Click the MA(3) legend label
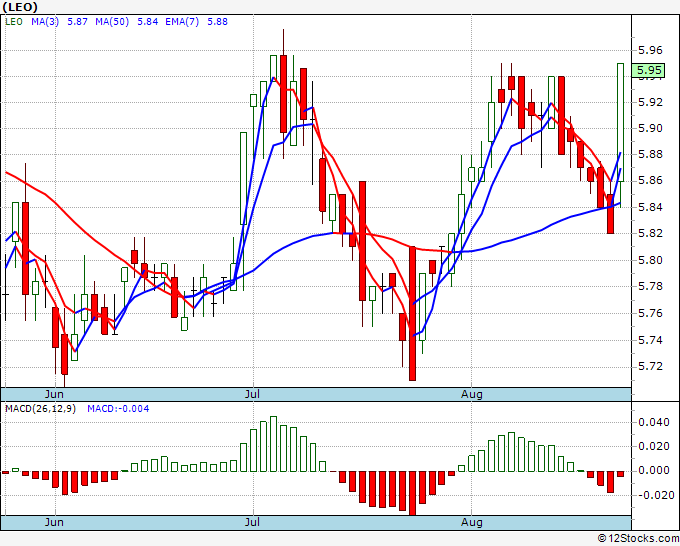Image resolution: width=680 pixels, height=546 pixels. point(45,22)
